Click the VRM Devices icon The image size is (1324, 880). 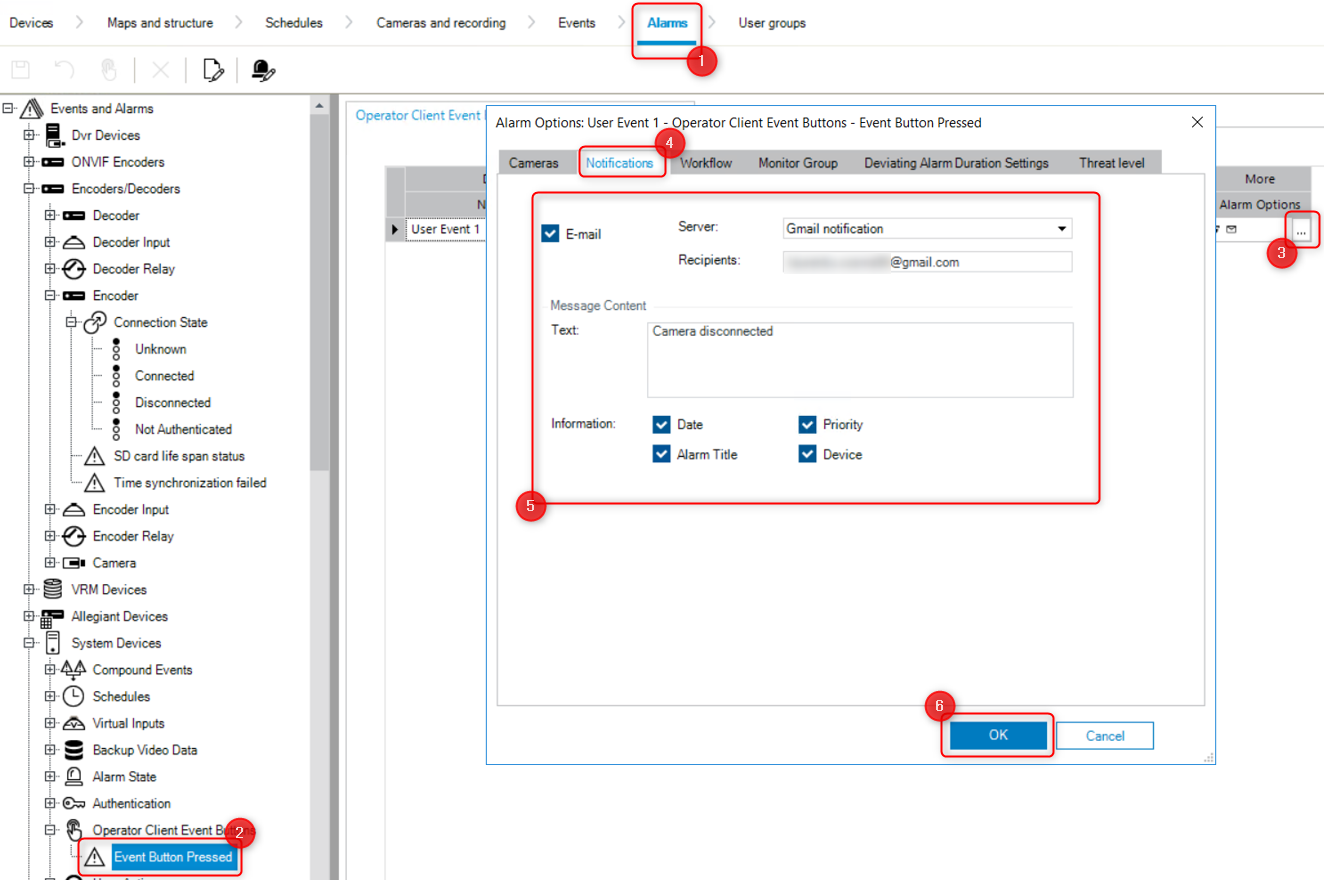point(53,590)
